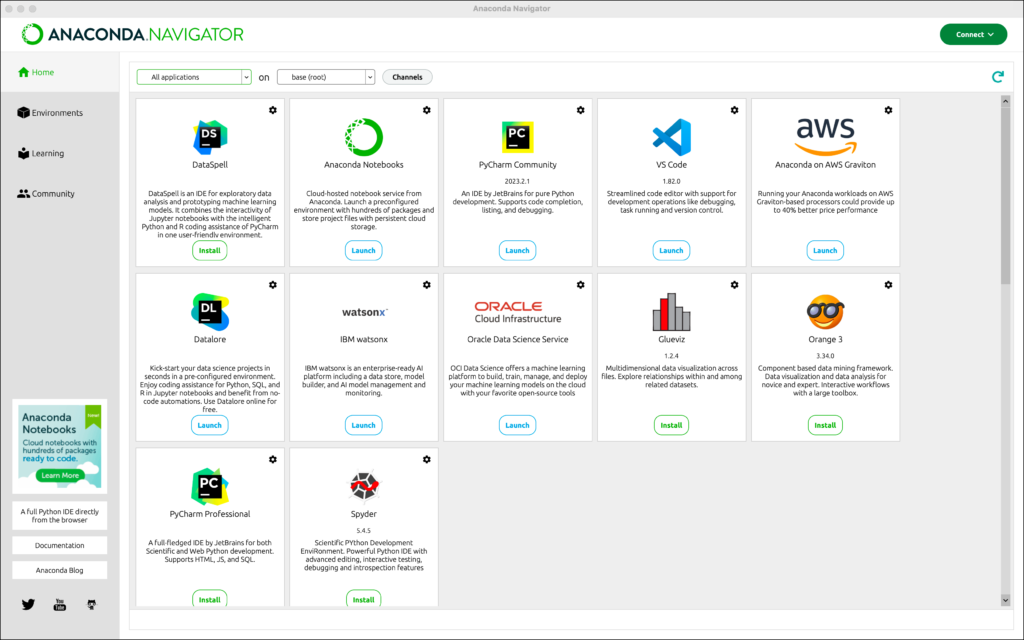
Task: Install PyCharm Professional
Action: [x=210, y=600]
